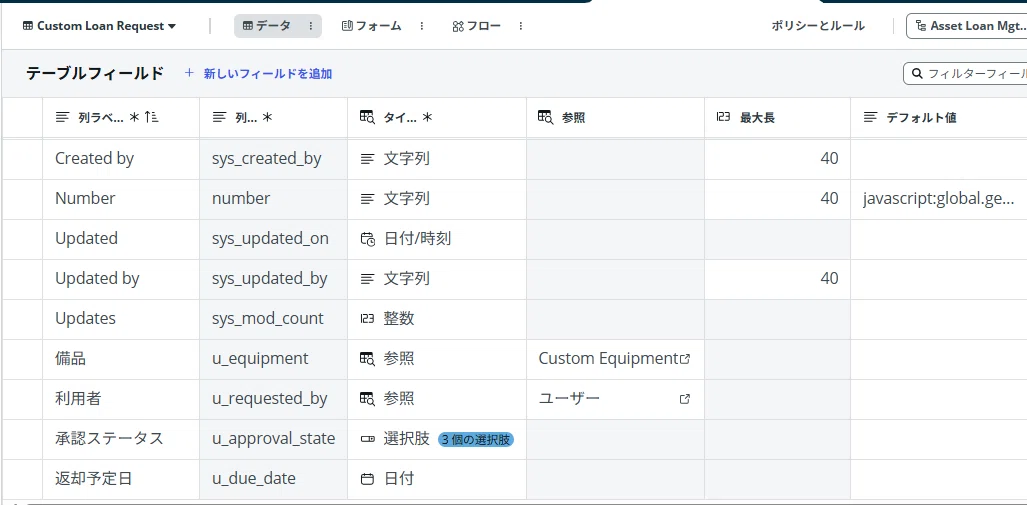Switch to the フォーム tab

point(371,26)
